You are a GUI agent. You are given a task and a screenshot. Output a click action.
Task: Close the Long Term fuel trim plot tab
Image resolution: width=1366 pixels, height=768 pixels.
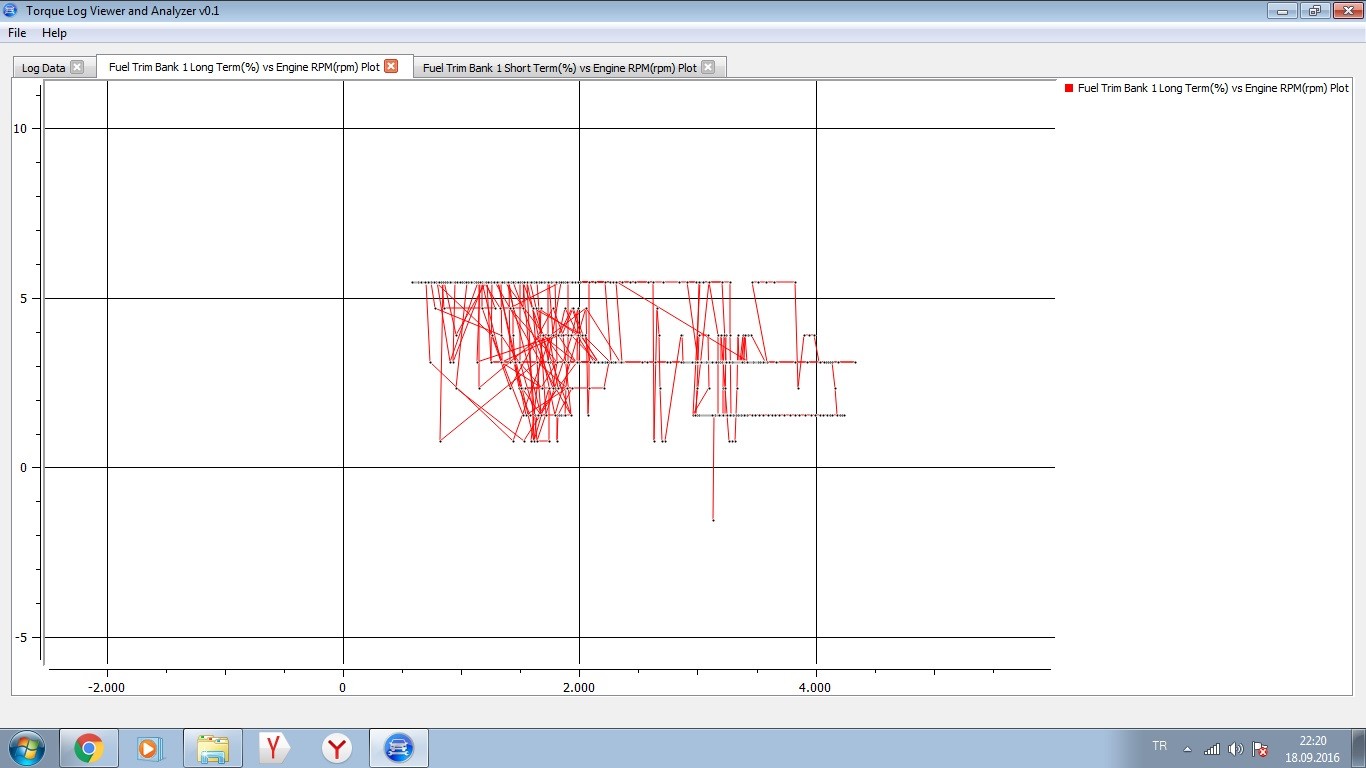pyautogui.click(x=391, y=66)
